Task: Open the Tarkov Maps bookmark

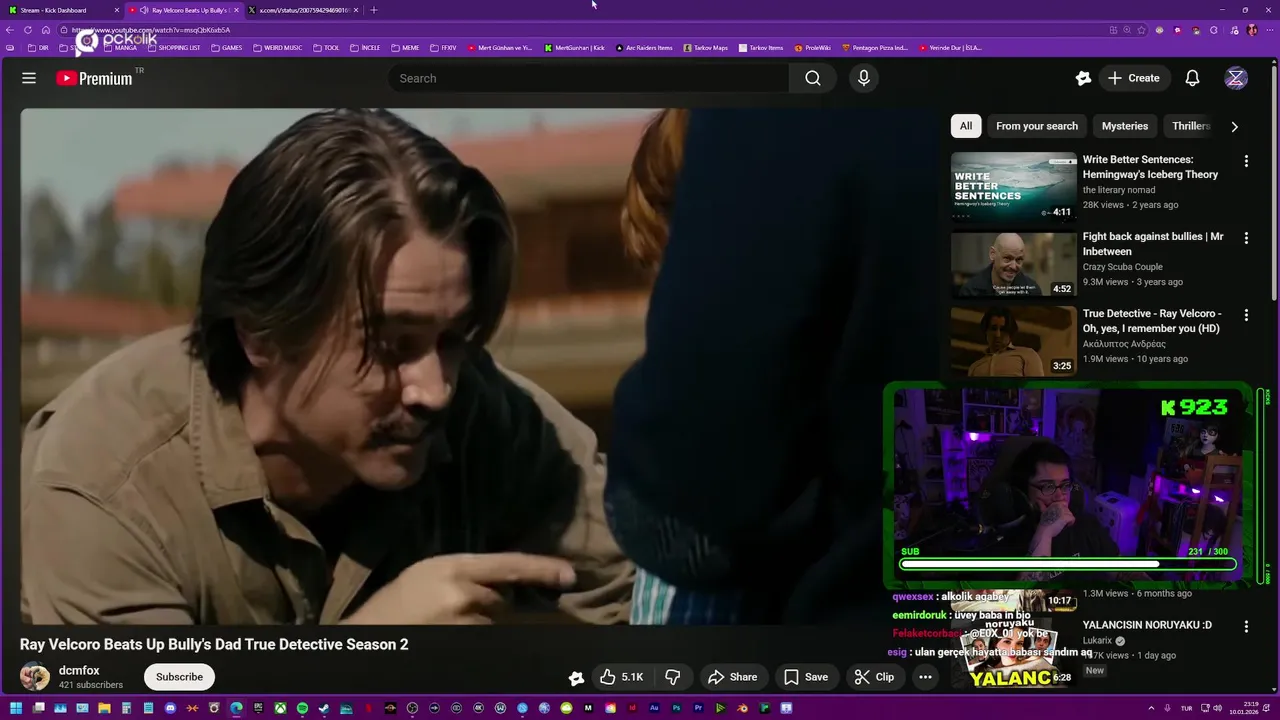Action: coord(705,47)
